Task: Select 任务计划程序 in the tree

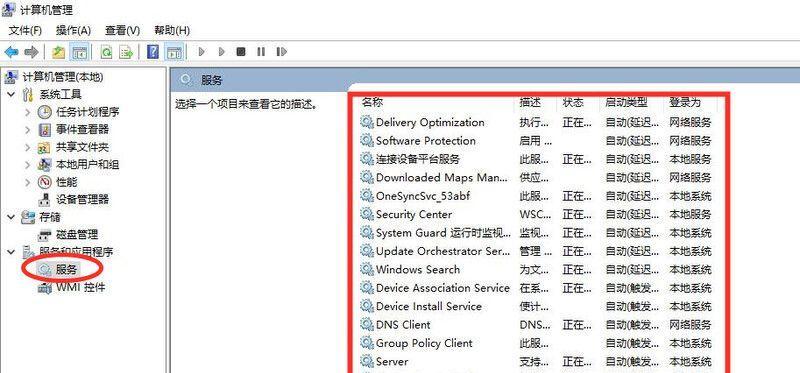Action: tap(88, 112)
